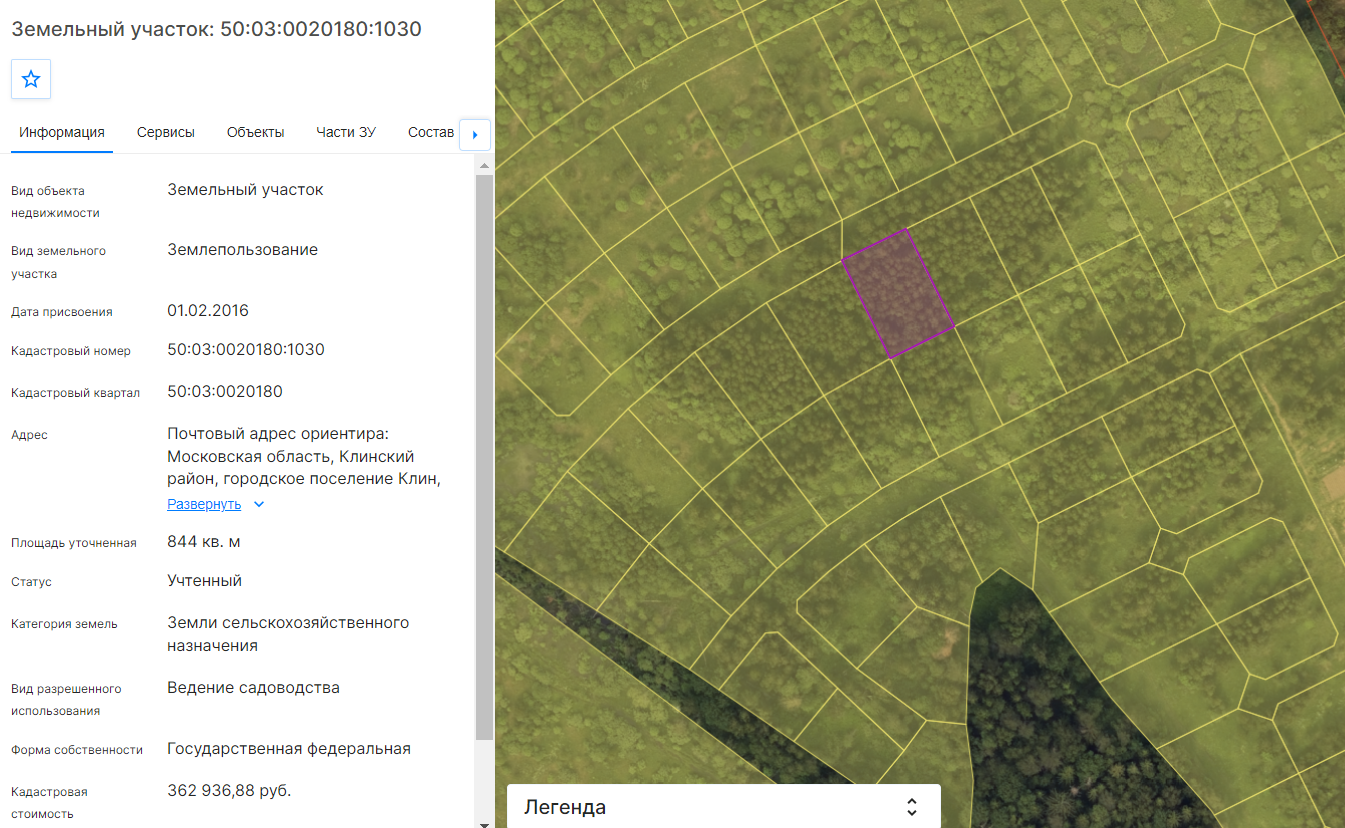Click the Кадастровый квартал value 50:03:0020180
The width and height of the screenshot is (1345, 828).
[x=225, y=391]
